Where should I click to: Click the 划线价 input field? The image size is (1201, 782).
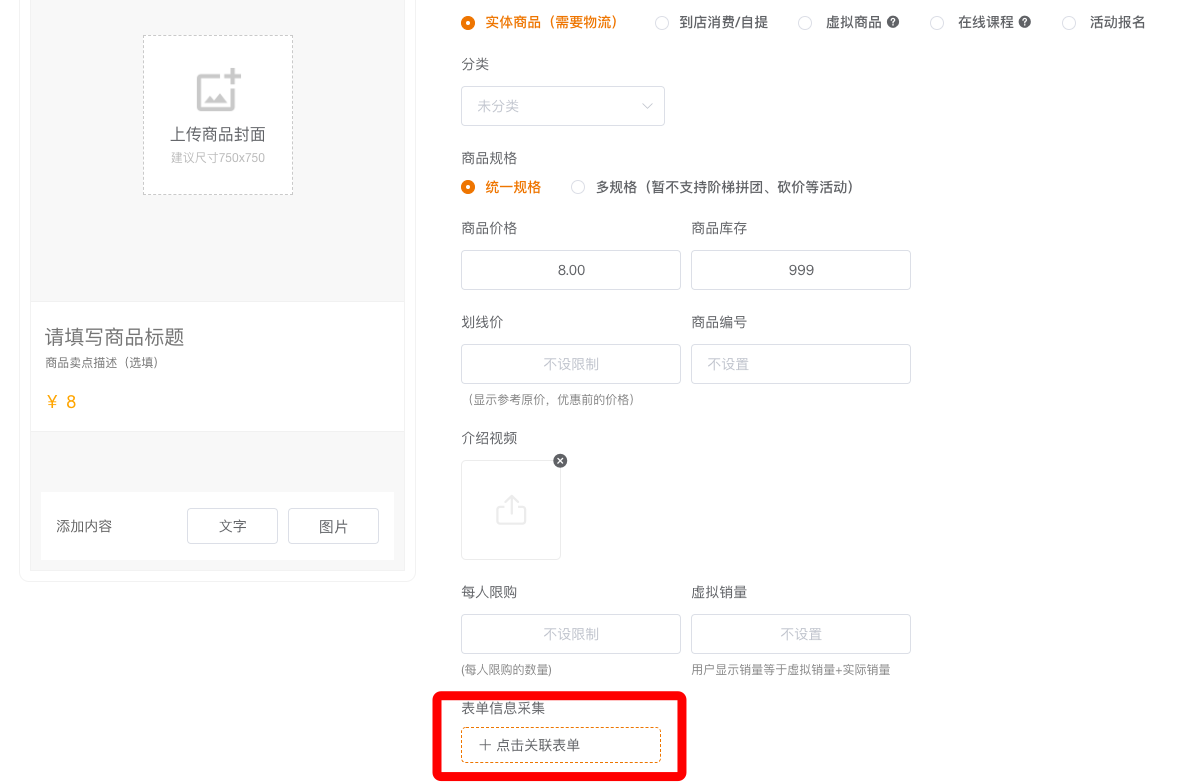[571, 364]
